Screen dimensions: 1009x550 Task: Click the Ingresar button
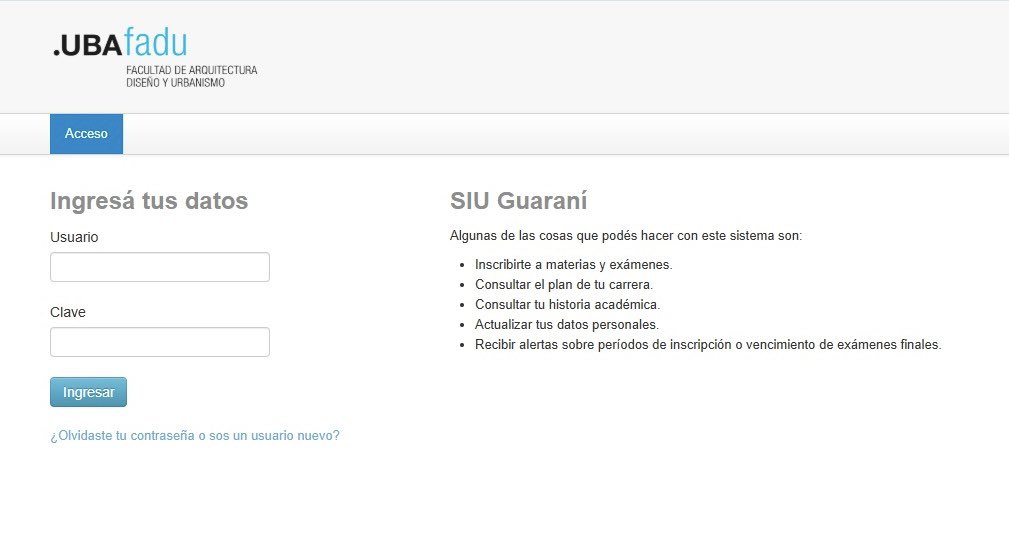click(x=88, y=392)
